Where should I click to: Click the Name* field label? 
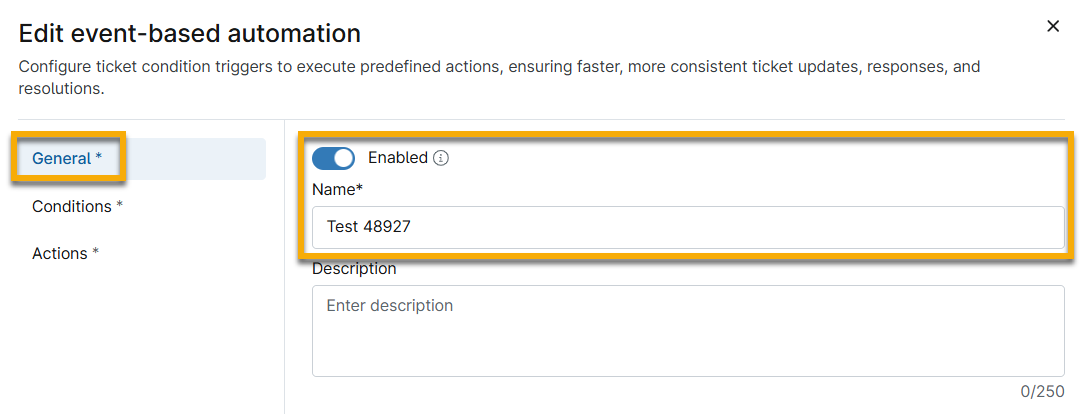coord(337,189)
